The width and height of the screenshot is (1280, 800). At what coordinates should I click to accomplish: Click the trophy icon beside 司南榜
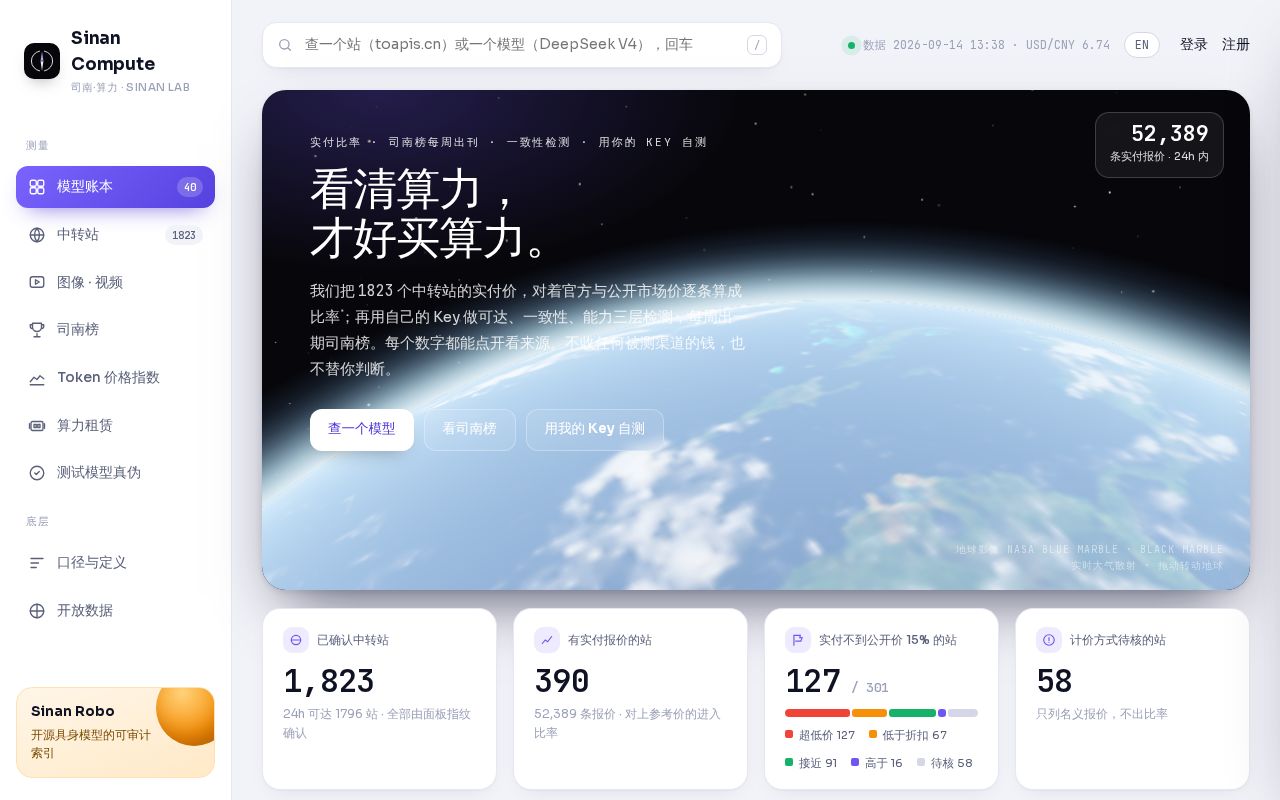pos(37,330)
